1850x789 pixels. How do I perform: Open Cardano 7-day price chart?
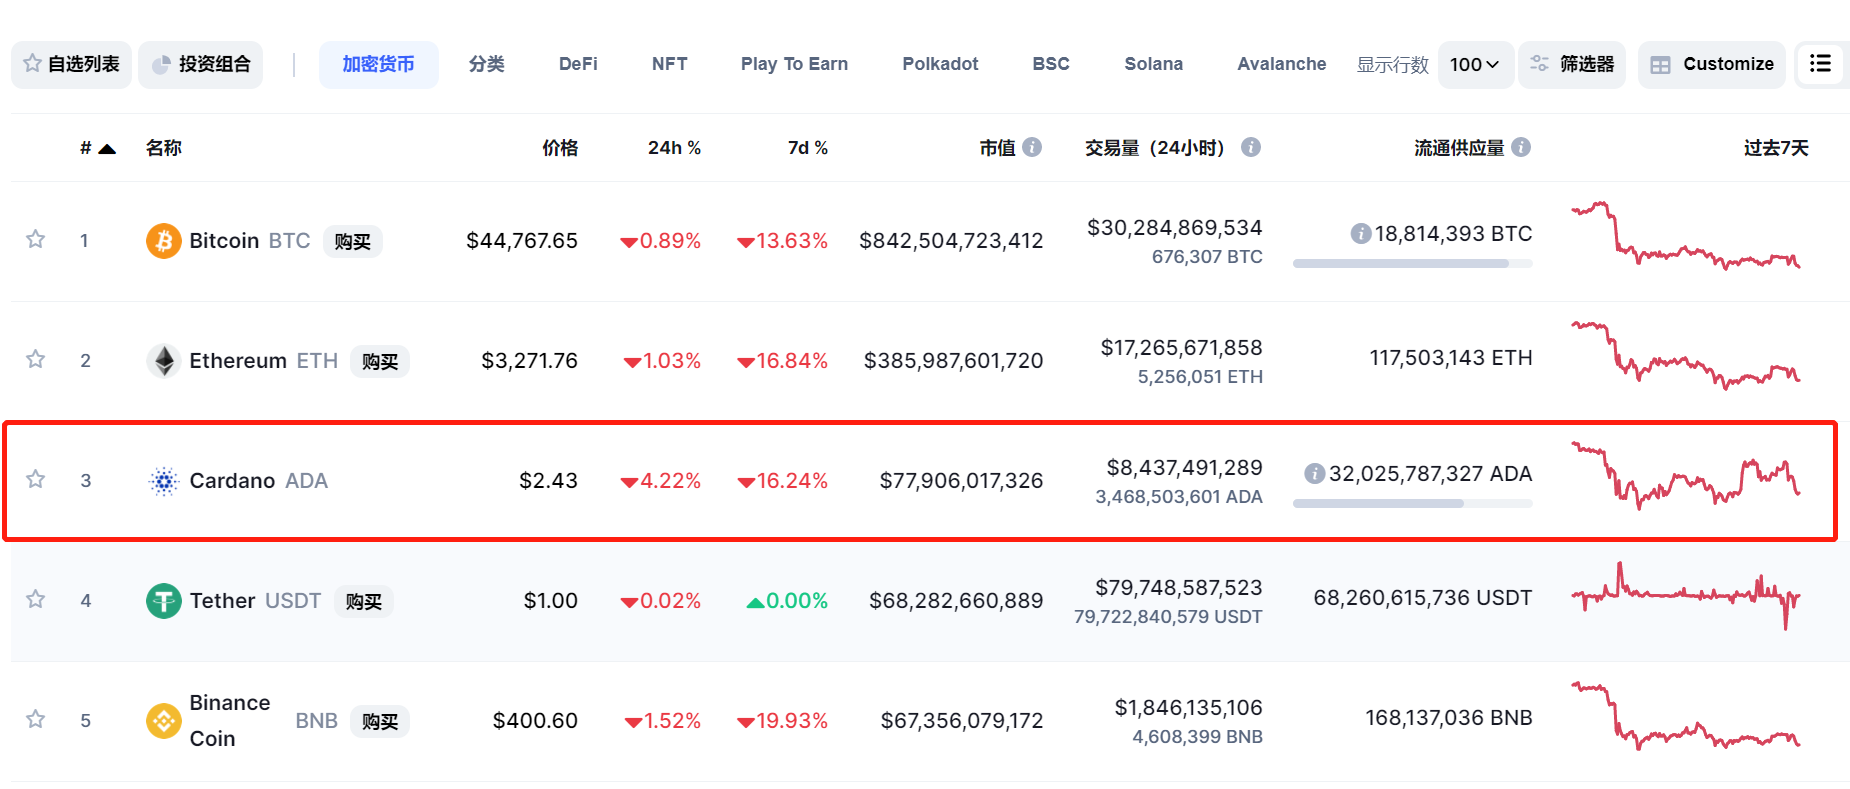(1686, 476)
